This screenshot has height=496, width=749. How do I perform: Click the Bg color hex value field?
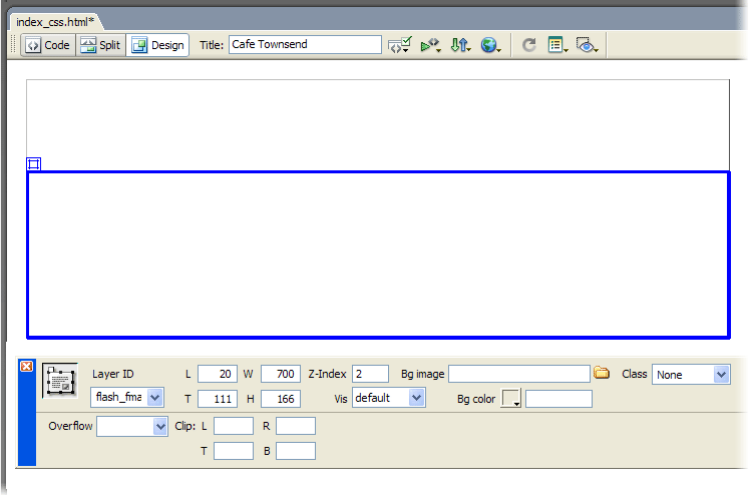(559, 399)
